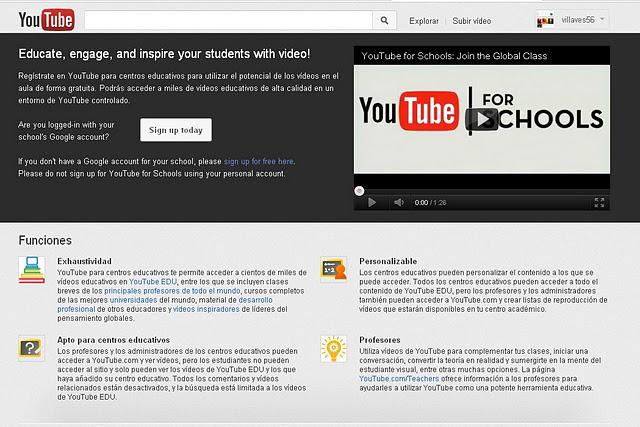640x427 pixels.
Task: Click the villaves56 account avatar
Action: (x=546, y=20)
